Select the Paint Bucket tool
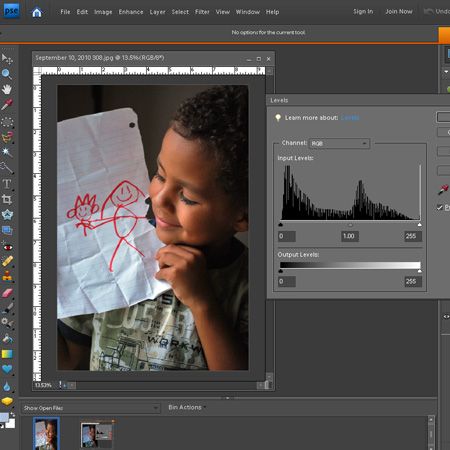The image size is (450, 450). click(x=7, y=339)
